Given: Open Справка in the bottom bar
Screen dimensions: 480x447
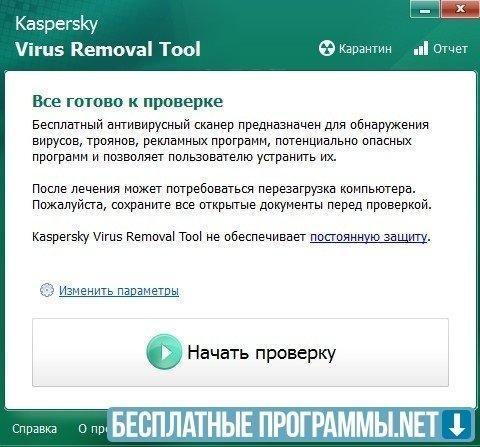Looking at the screenshot, I should pyautogui.click(x=34, y=429).
